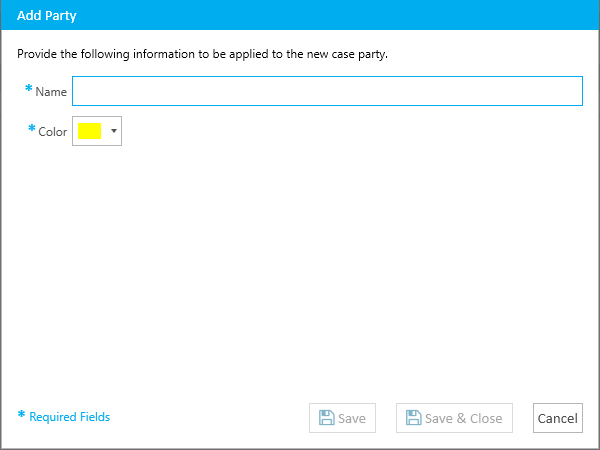This screenshot has height=450, width=600.
Task: Select the yellow color swatch
Action: click(90, 131)
